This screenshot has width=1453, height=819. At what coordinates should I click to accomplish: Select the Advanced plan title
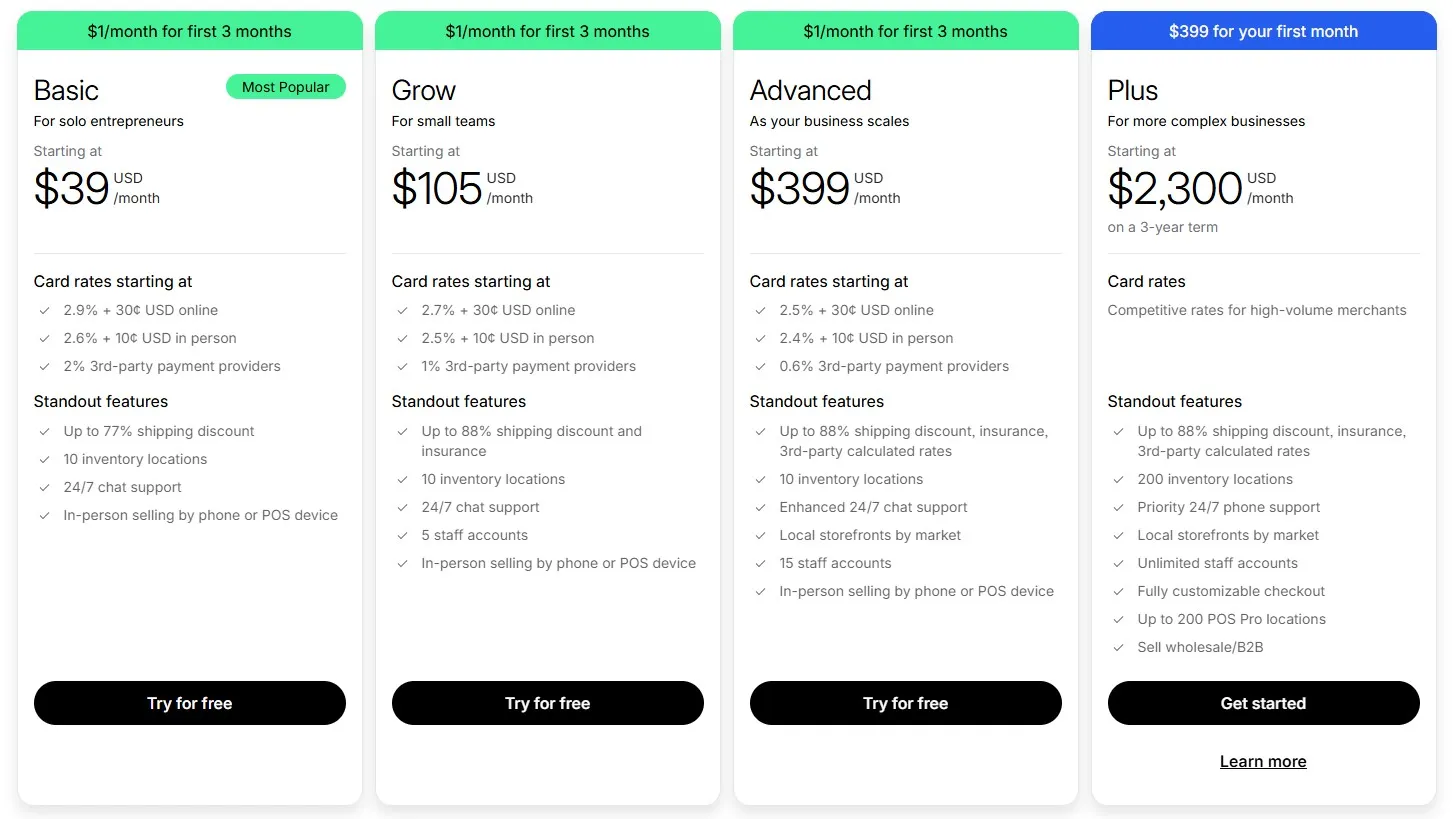tap(810, 91)
